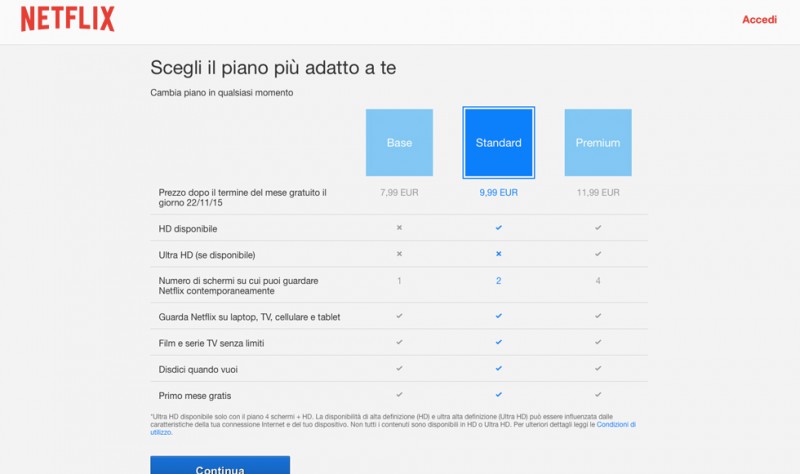
Task: Click the Guarda Netflix su laptop label
Action: [x=249, y=317]
